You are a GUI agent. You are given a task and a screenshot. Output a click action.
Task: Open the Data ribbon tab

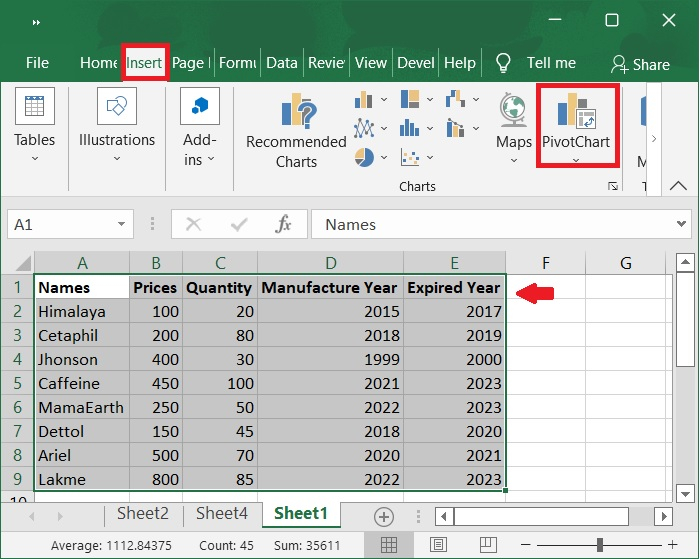281,62
